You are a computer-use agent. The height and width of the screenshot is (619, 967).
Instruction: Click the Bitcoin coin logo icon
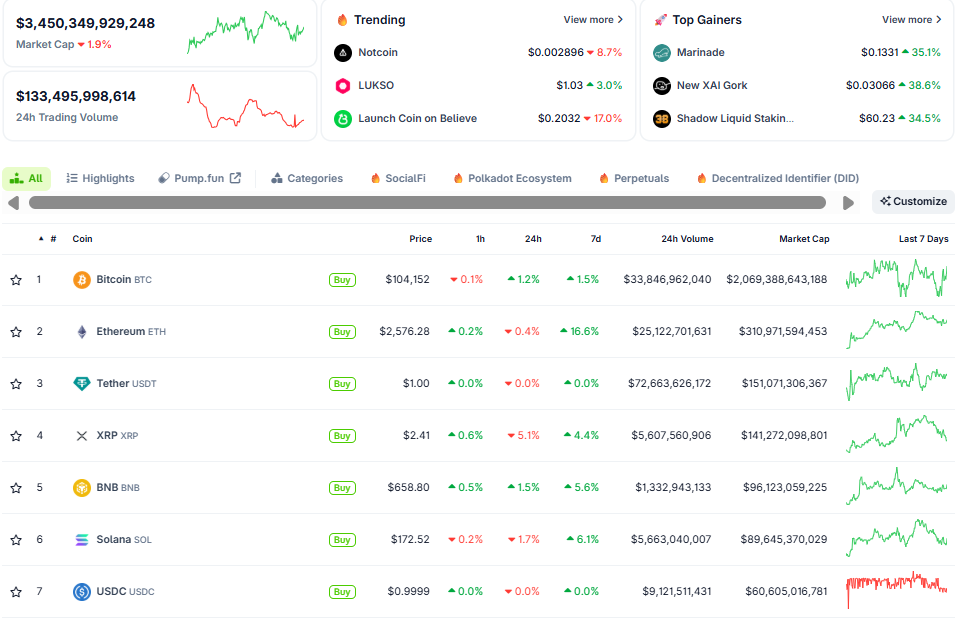tap(82, 280)
